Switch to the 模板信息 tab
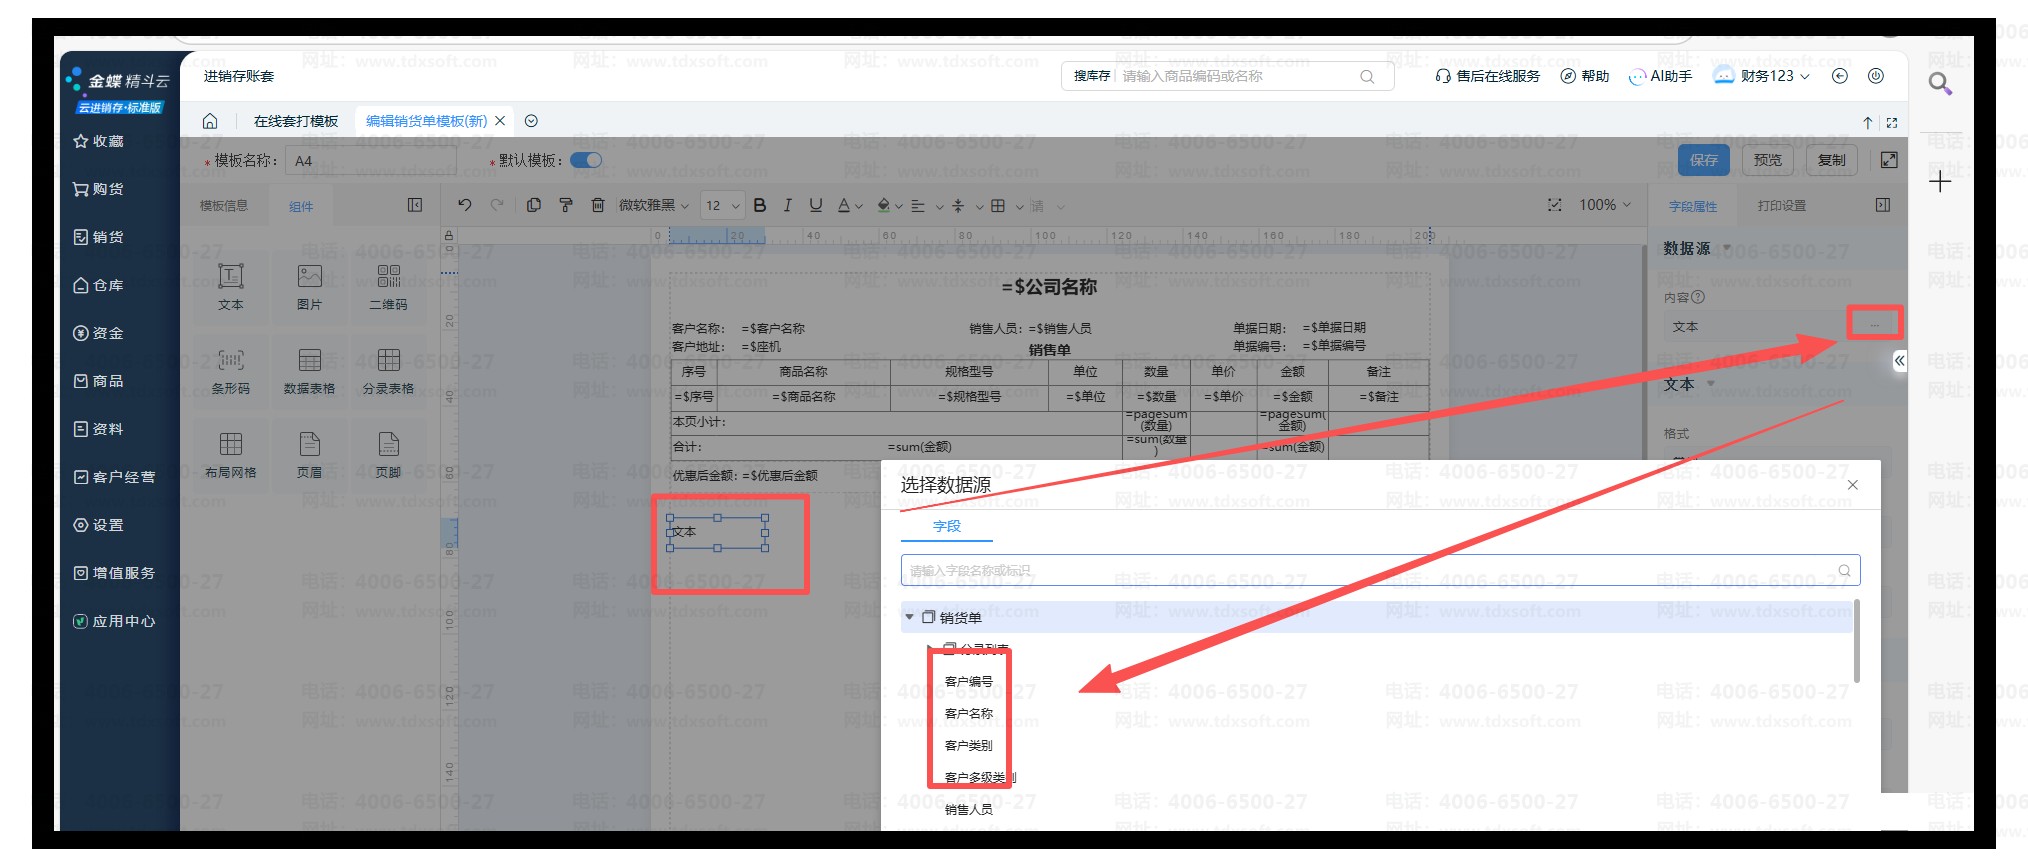This screenshot has width=2028, height=867. 224,206
